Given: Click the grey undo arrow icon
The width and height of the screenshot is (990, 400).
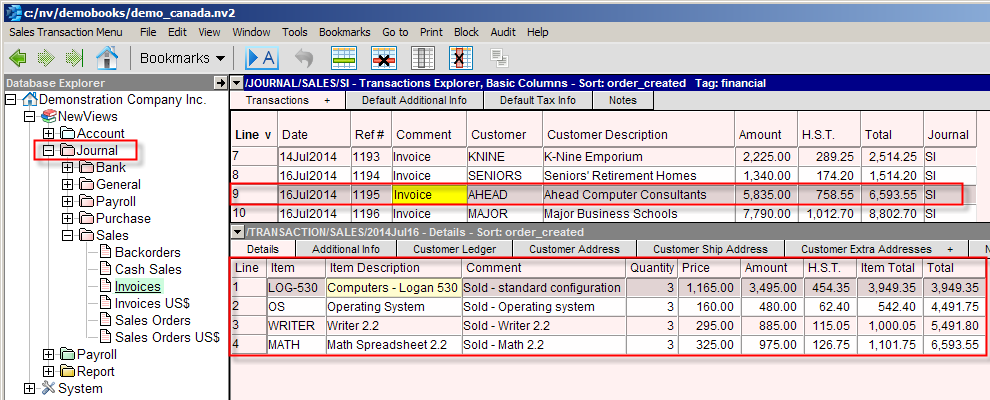Looking at the screenshot, I should click(x=304, y=57).
